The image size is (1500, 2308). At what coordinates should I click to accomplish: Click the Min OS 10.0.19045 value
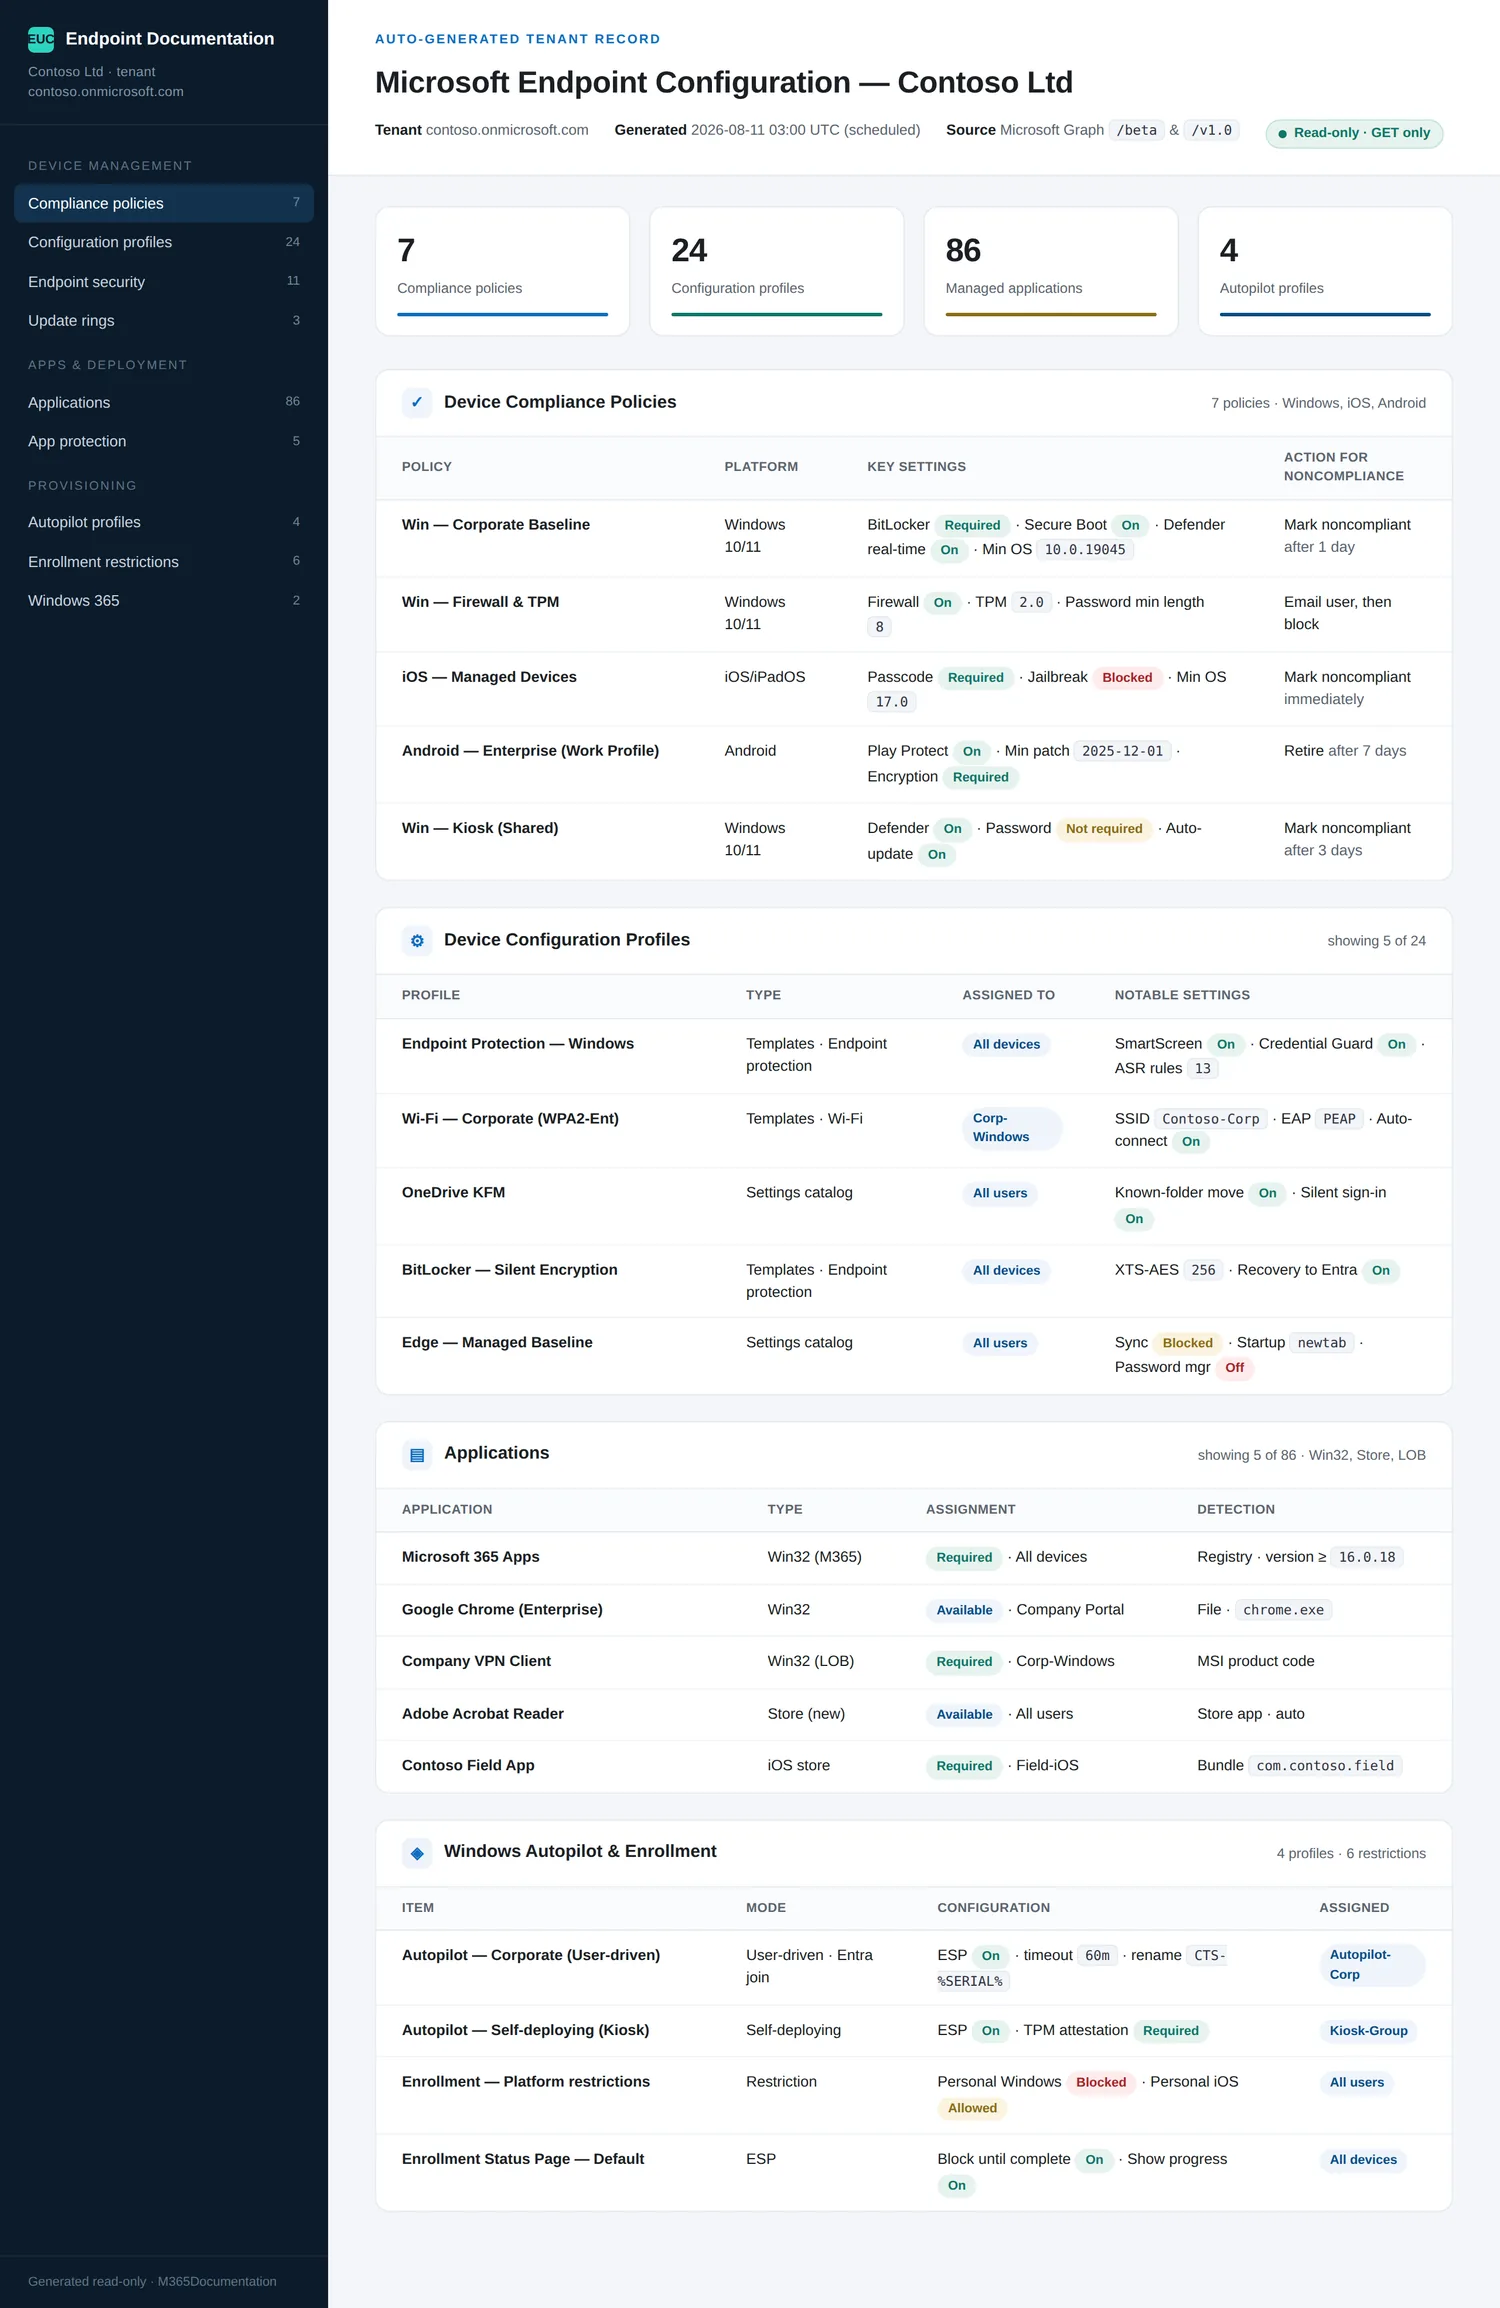[x=1085, y=549]
